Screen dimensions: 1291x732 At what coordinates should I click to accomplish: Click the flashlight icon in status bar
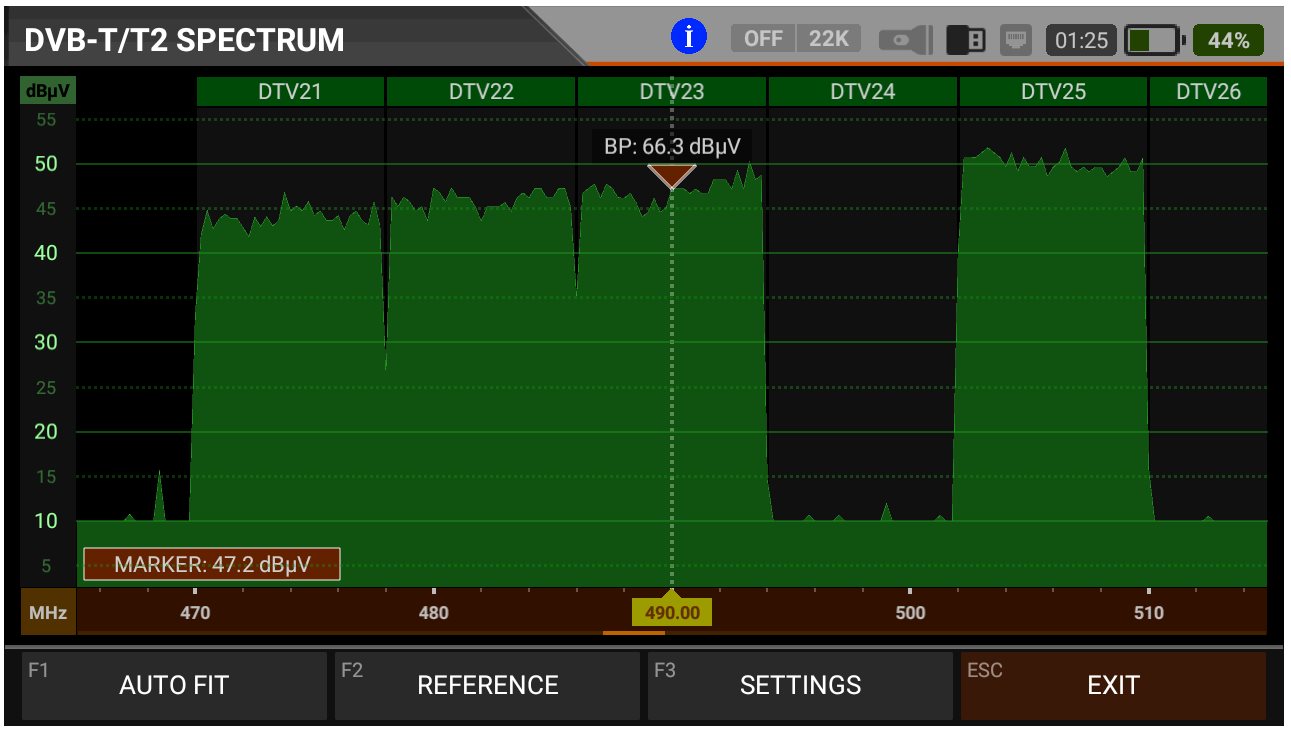tap(905, 40)
